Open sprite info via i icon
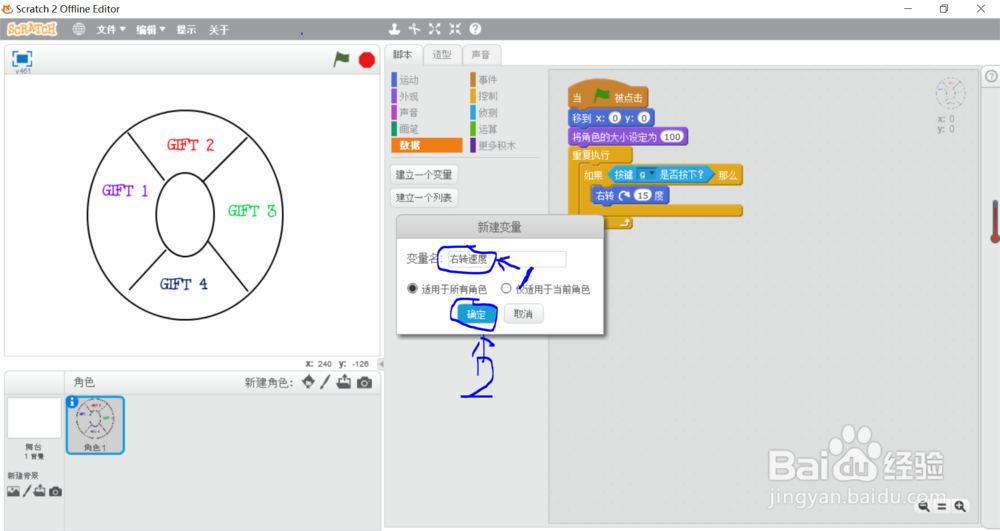 click(x=72, y=402)
